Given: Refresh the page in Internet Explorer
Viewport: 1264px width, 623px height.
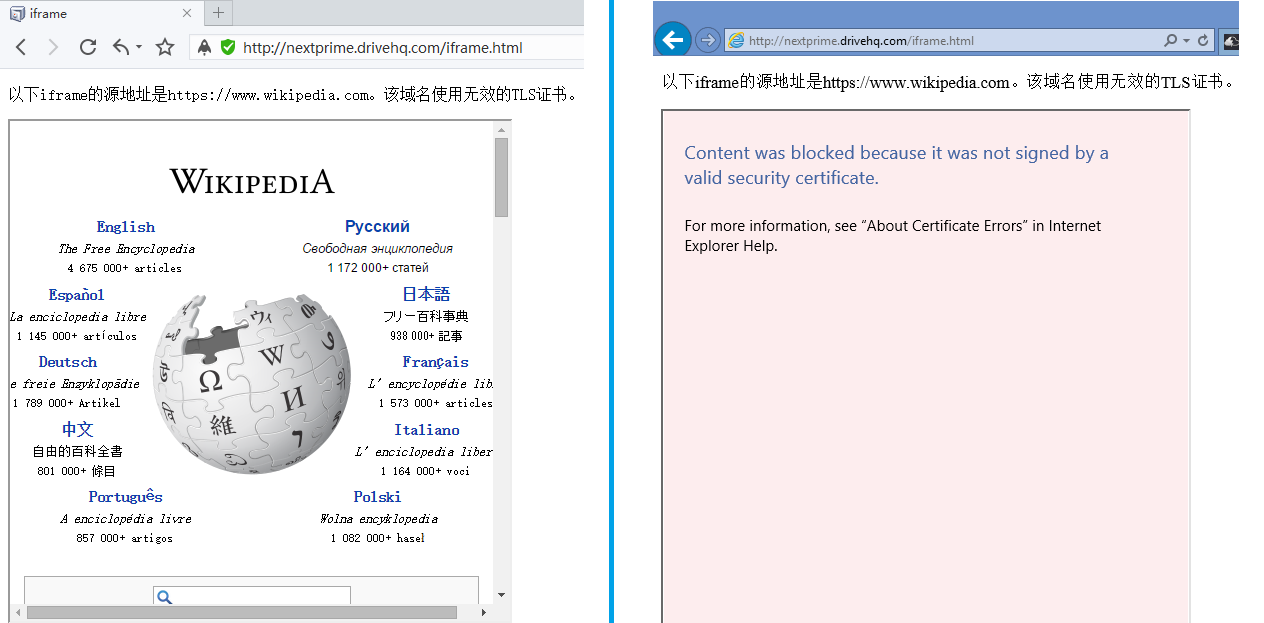Looking at the screenshot, I should [1203, 41].
